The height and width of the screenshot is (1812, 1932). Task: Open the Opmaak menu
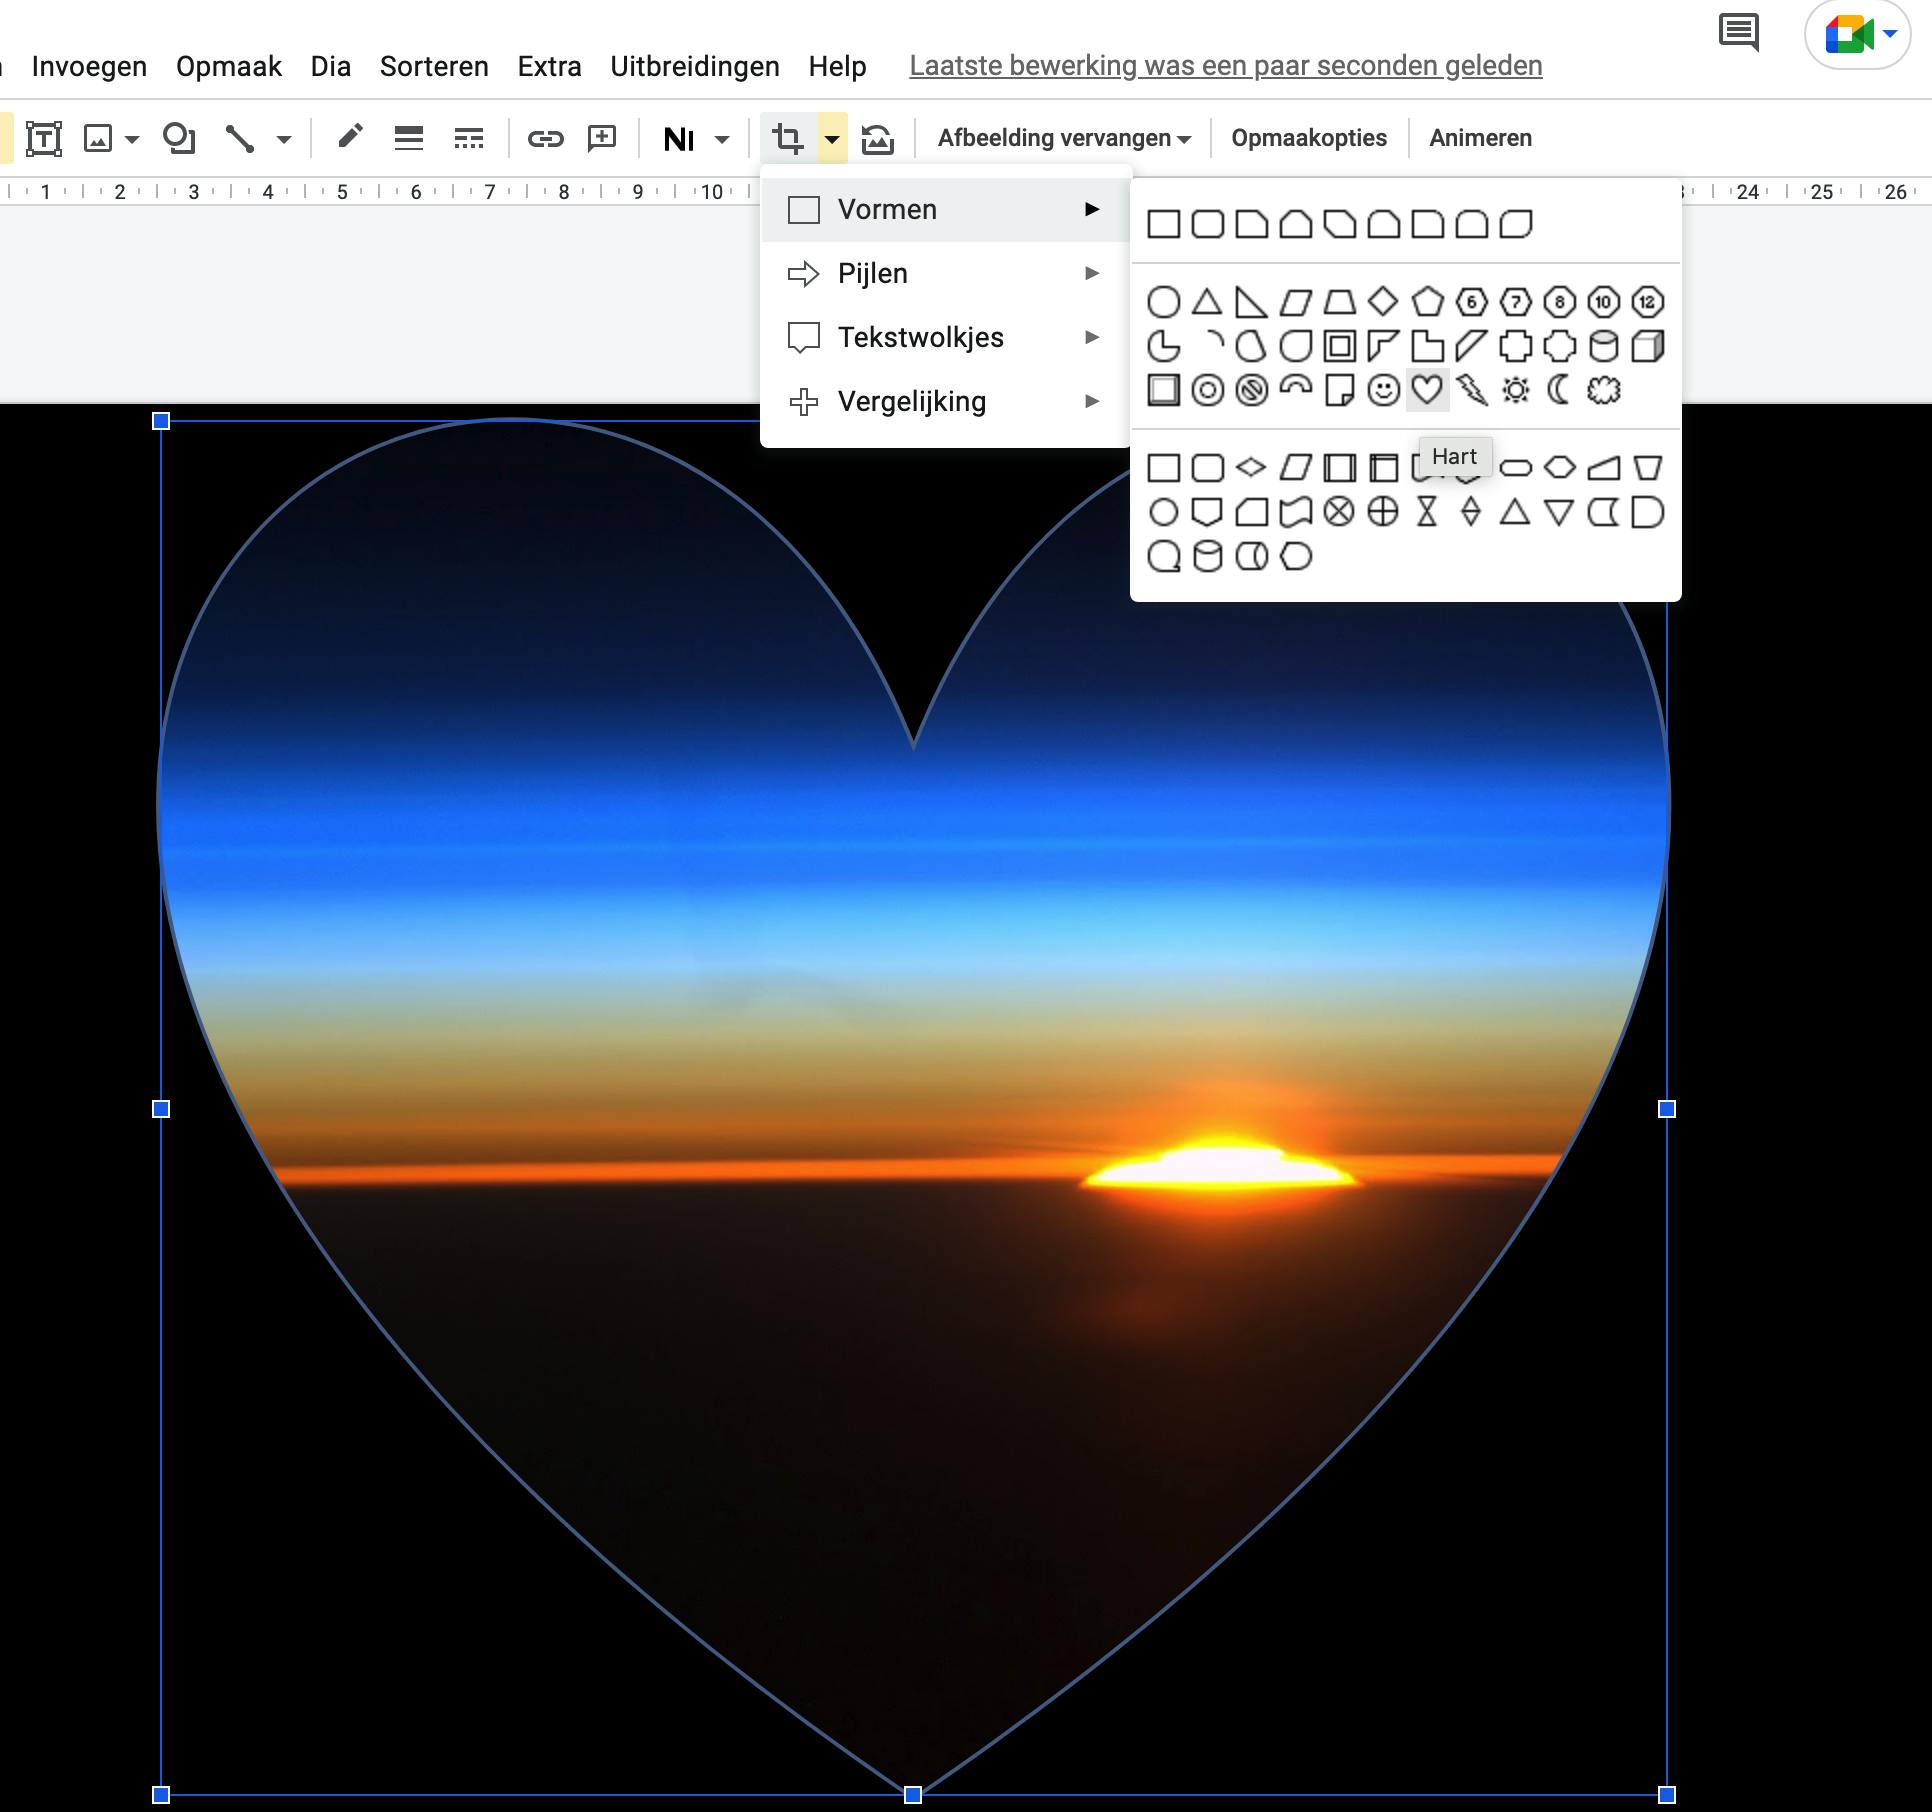click(x=228, y=66)
